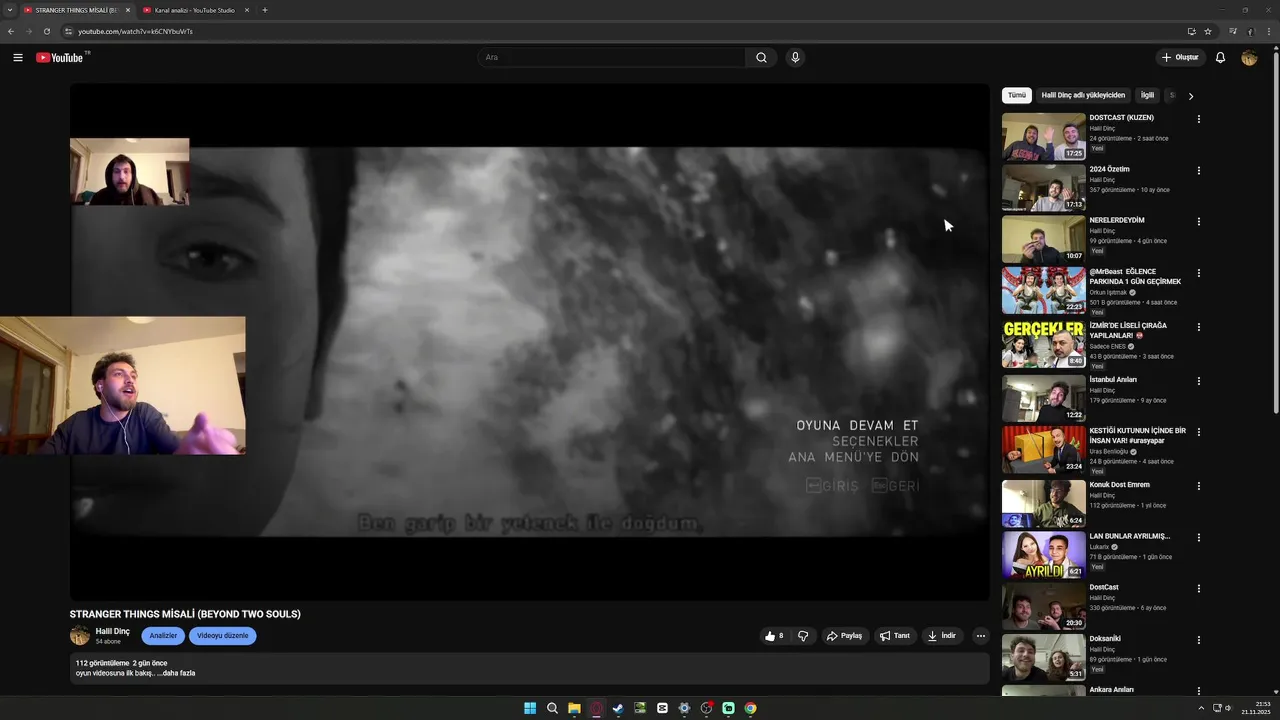Screen dimensions: 1280x720
Task: Select the STRANGER THINGS MİSALİ browser tab
Action: 76,10
